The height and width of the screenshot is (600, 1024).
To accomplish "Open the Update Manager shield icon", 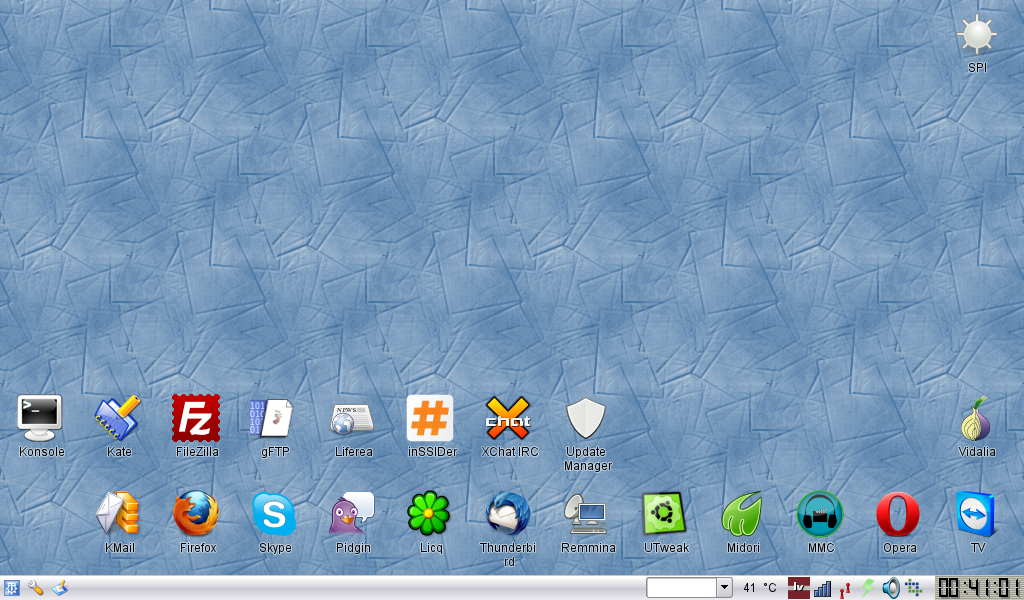I will coord(586,418).
